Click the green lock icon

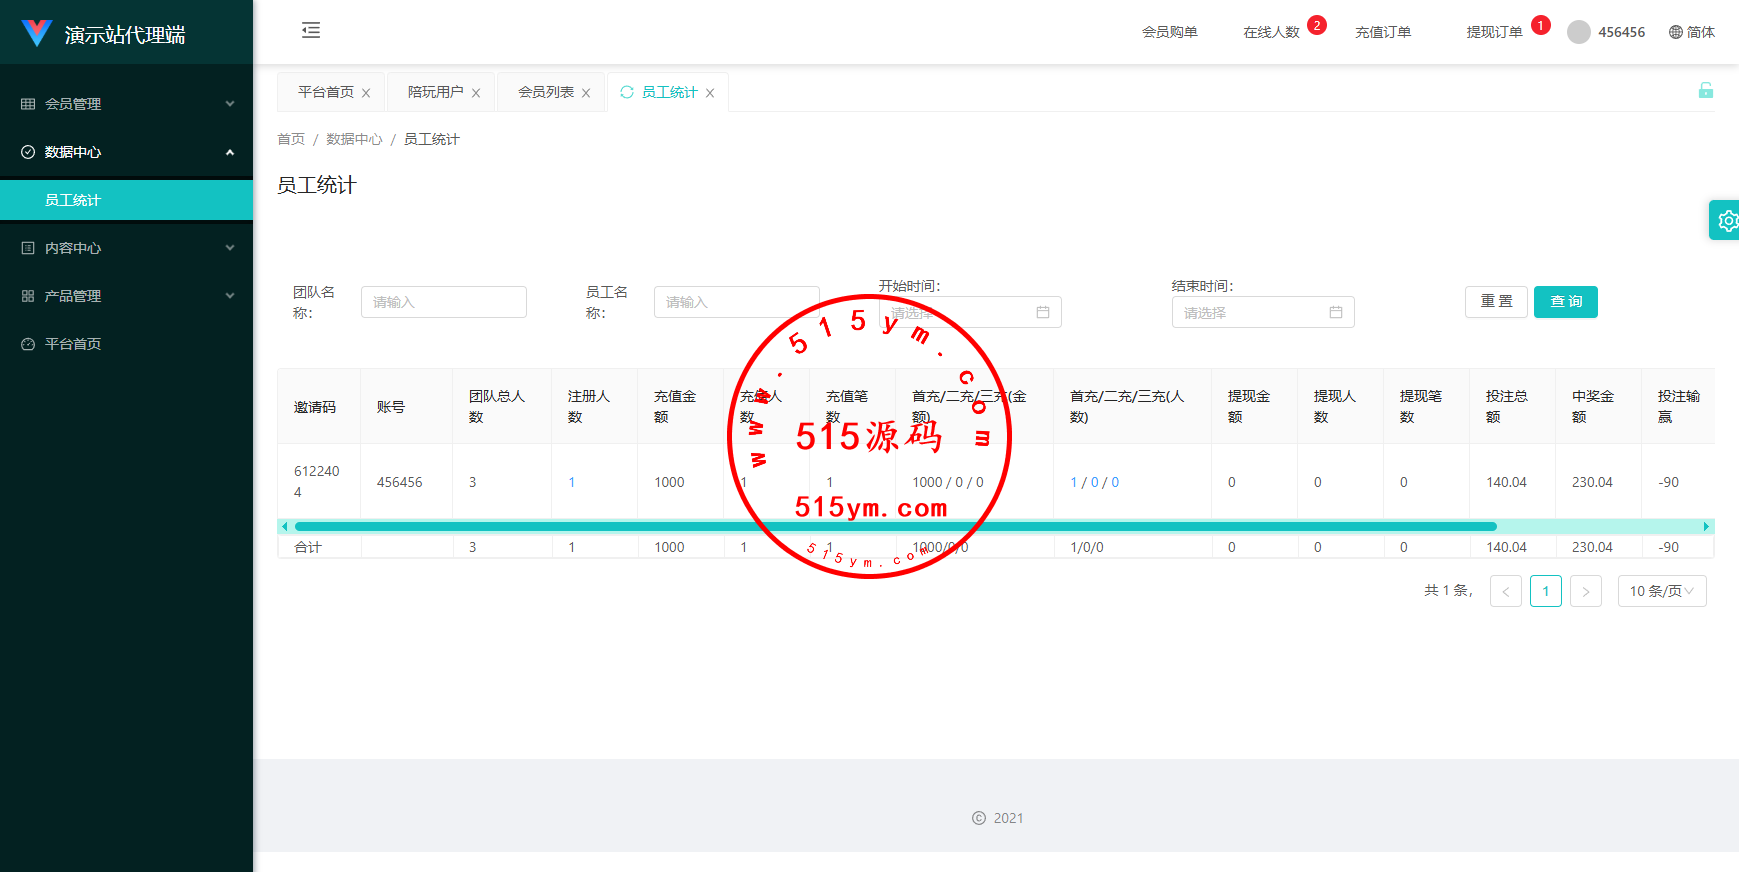pos(1705,91)
